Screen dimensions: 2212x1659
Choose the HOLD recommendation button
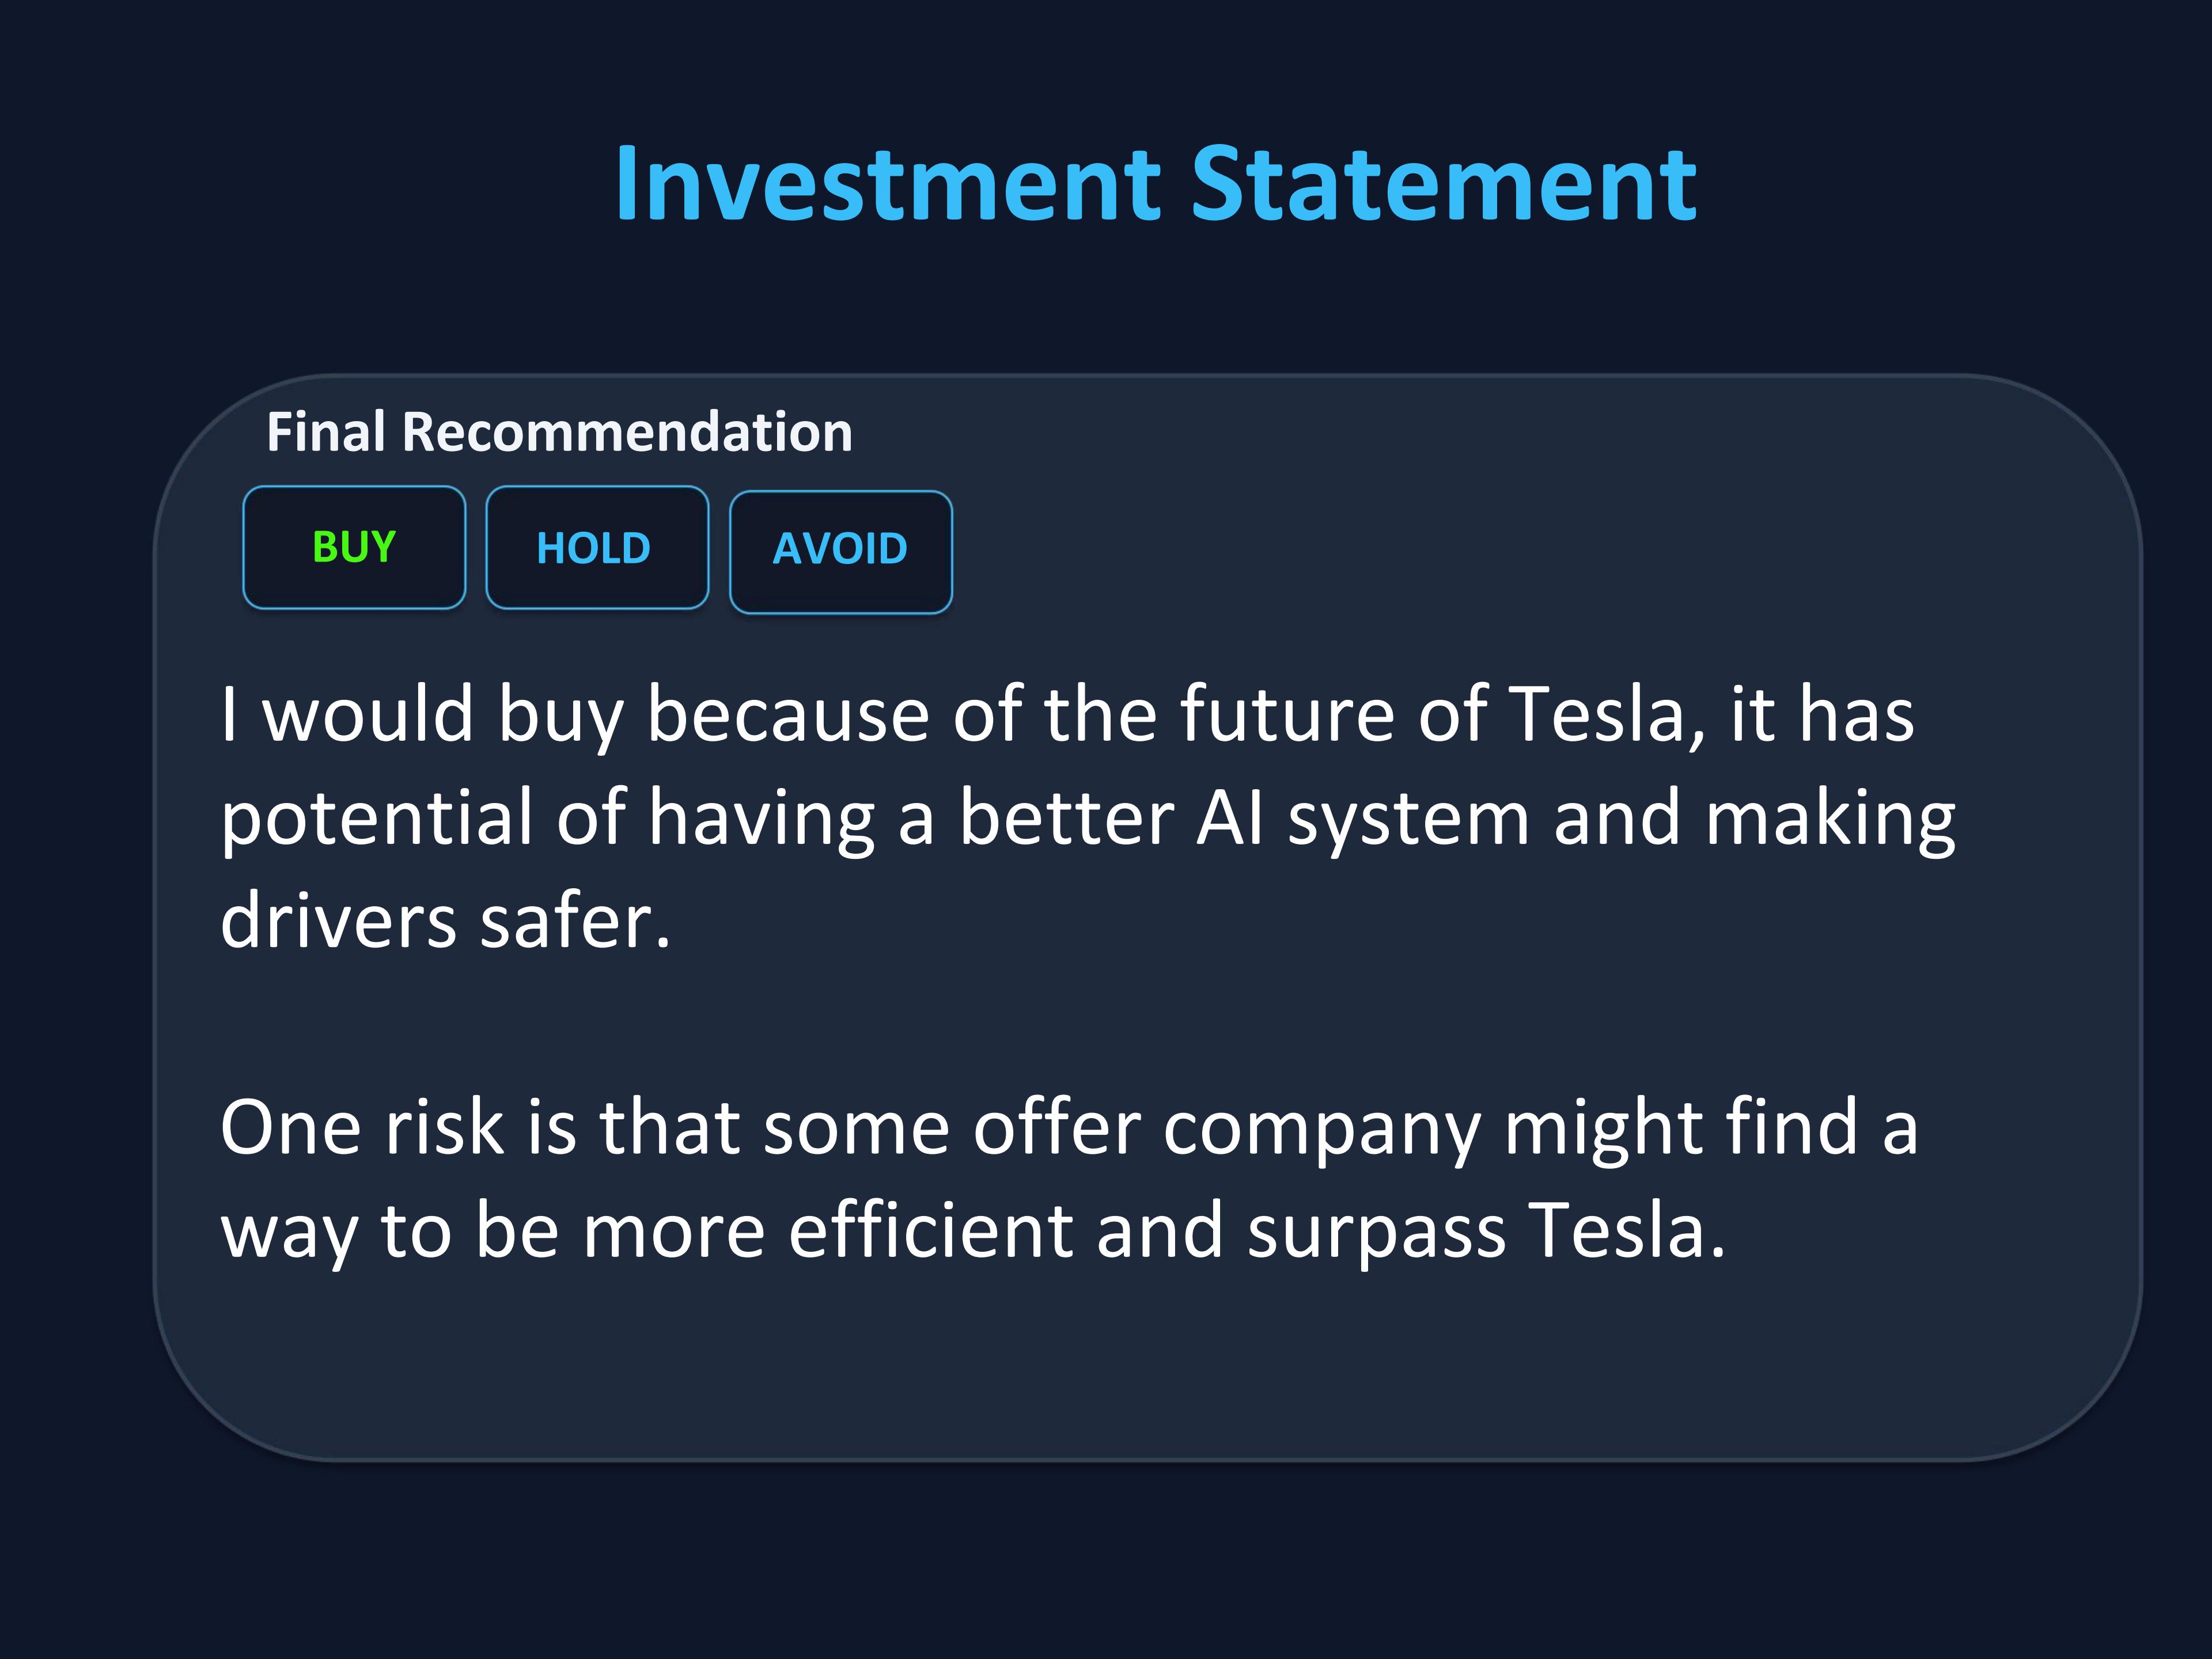click(x=597, y=547)
